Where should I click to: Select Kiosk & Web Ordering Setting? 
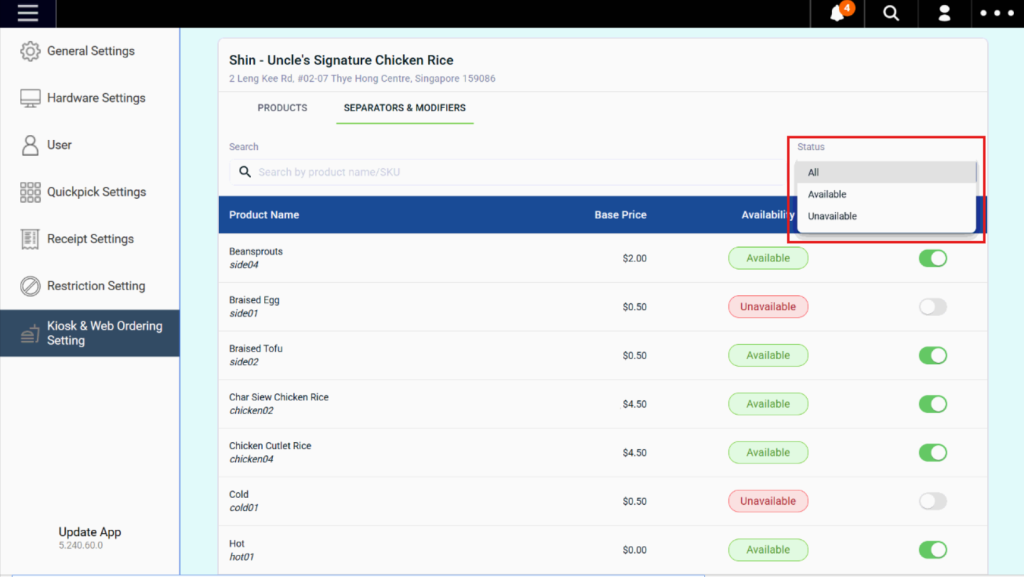pos(90,333)
